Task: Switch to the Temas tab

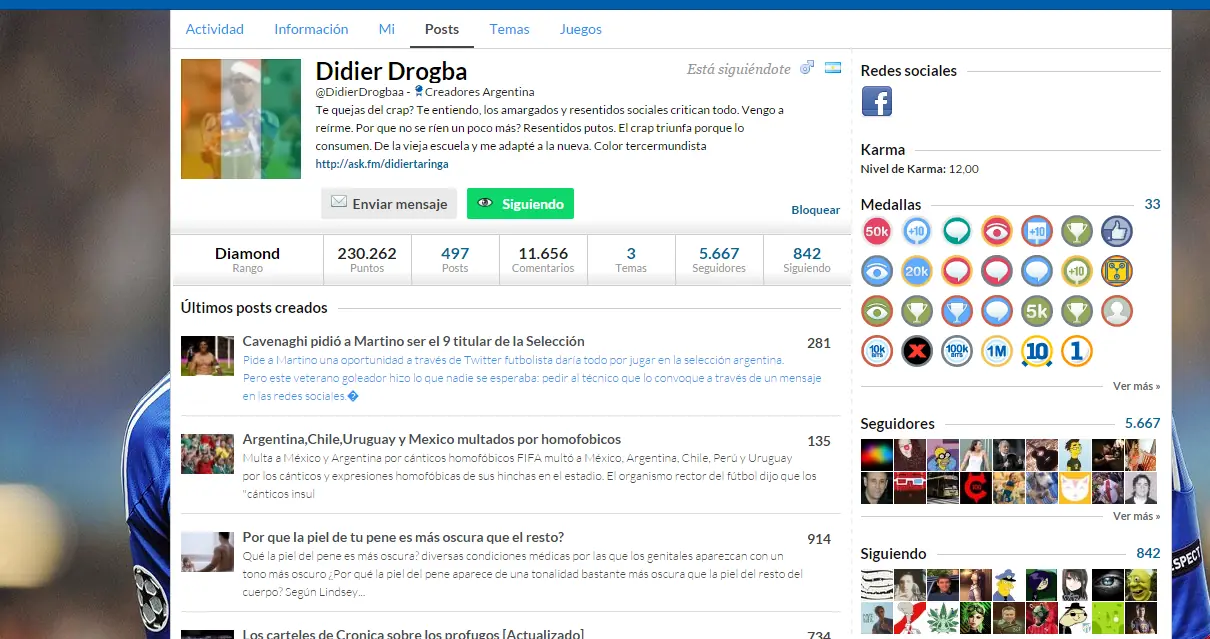Action: tap(509, 29)
